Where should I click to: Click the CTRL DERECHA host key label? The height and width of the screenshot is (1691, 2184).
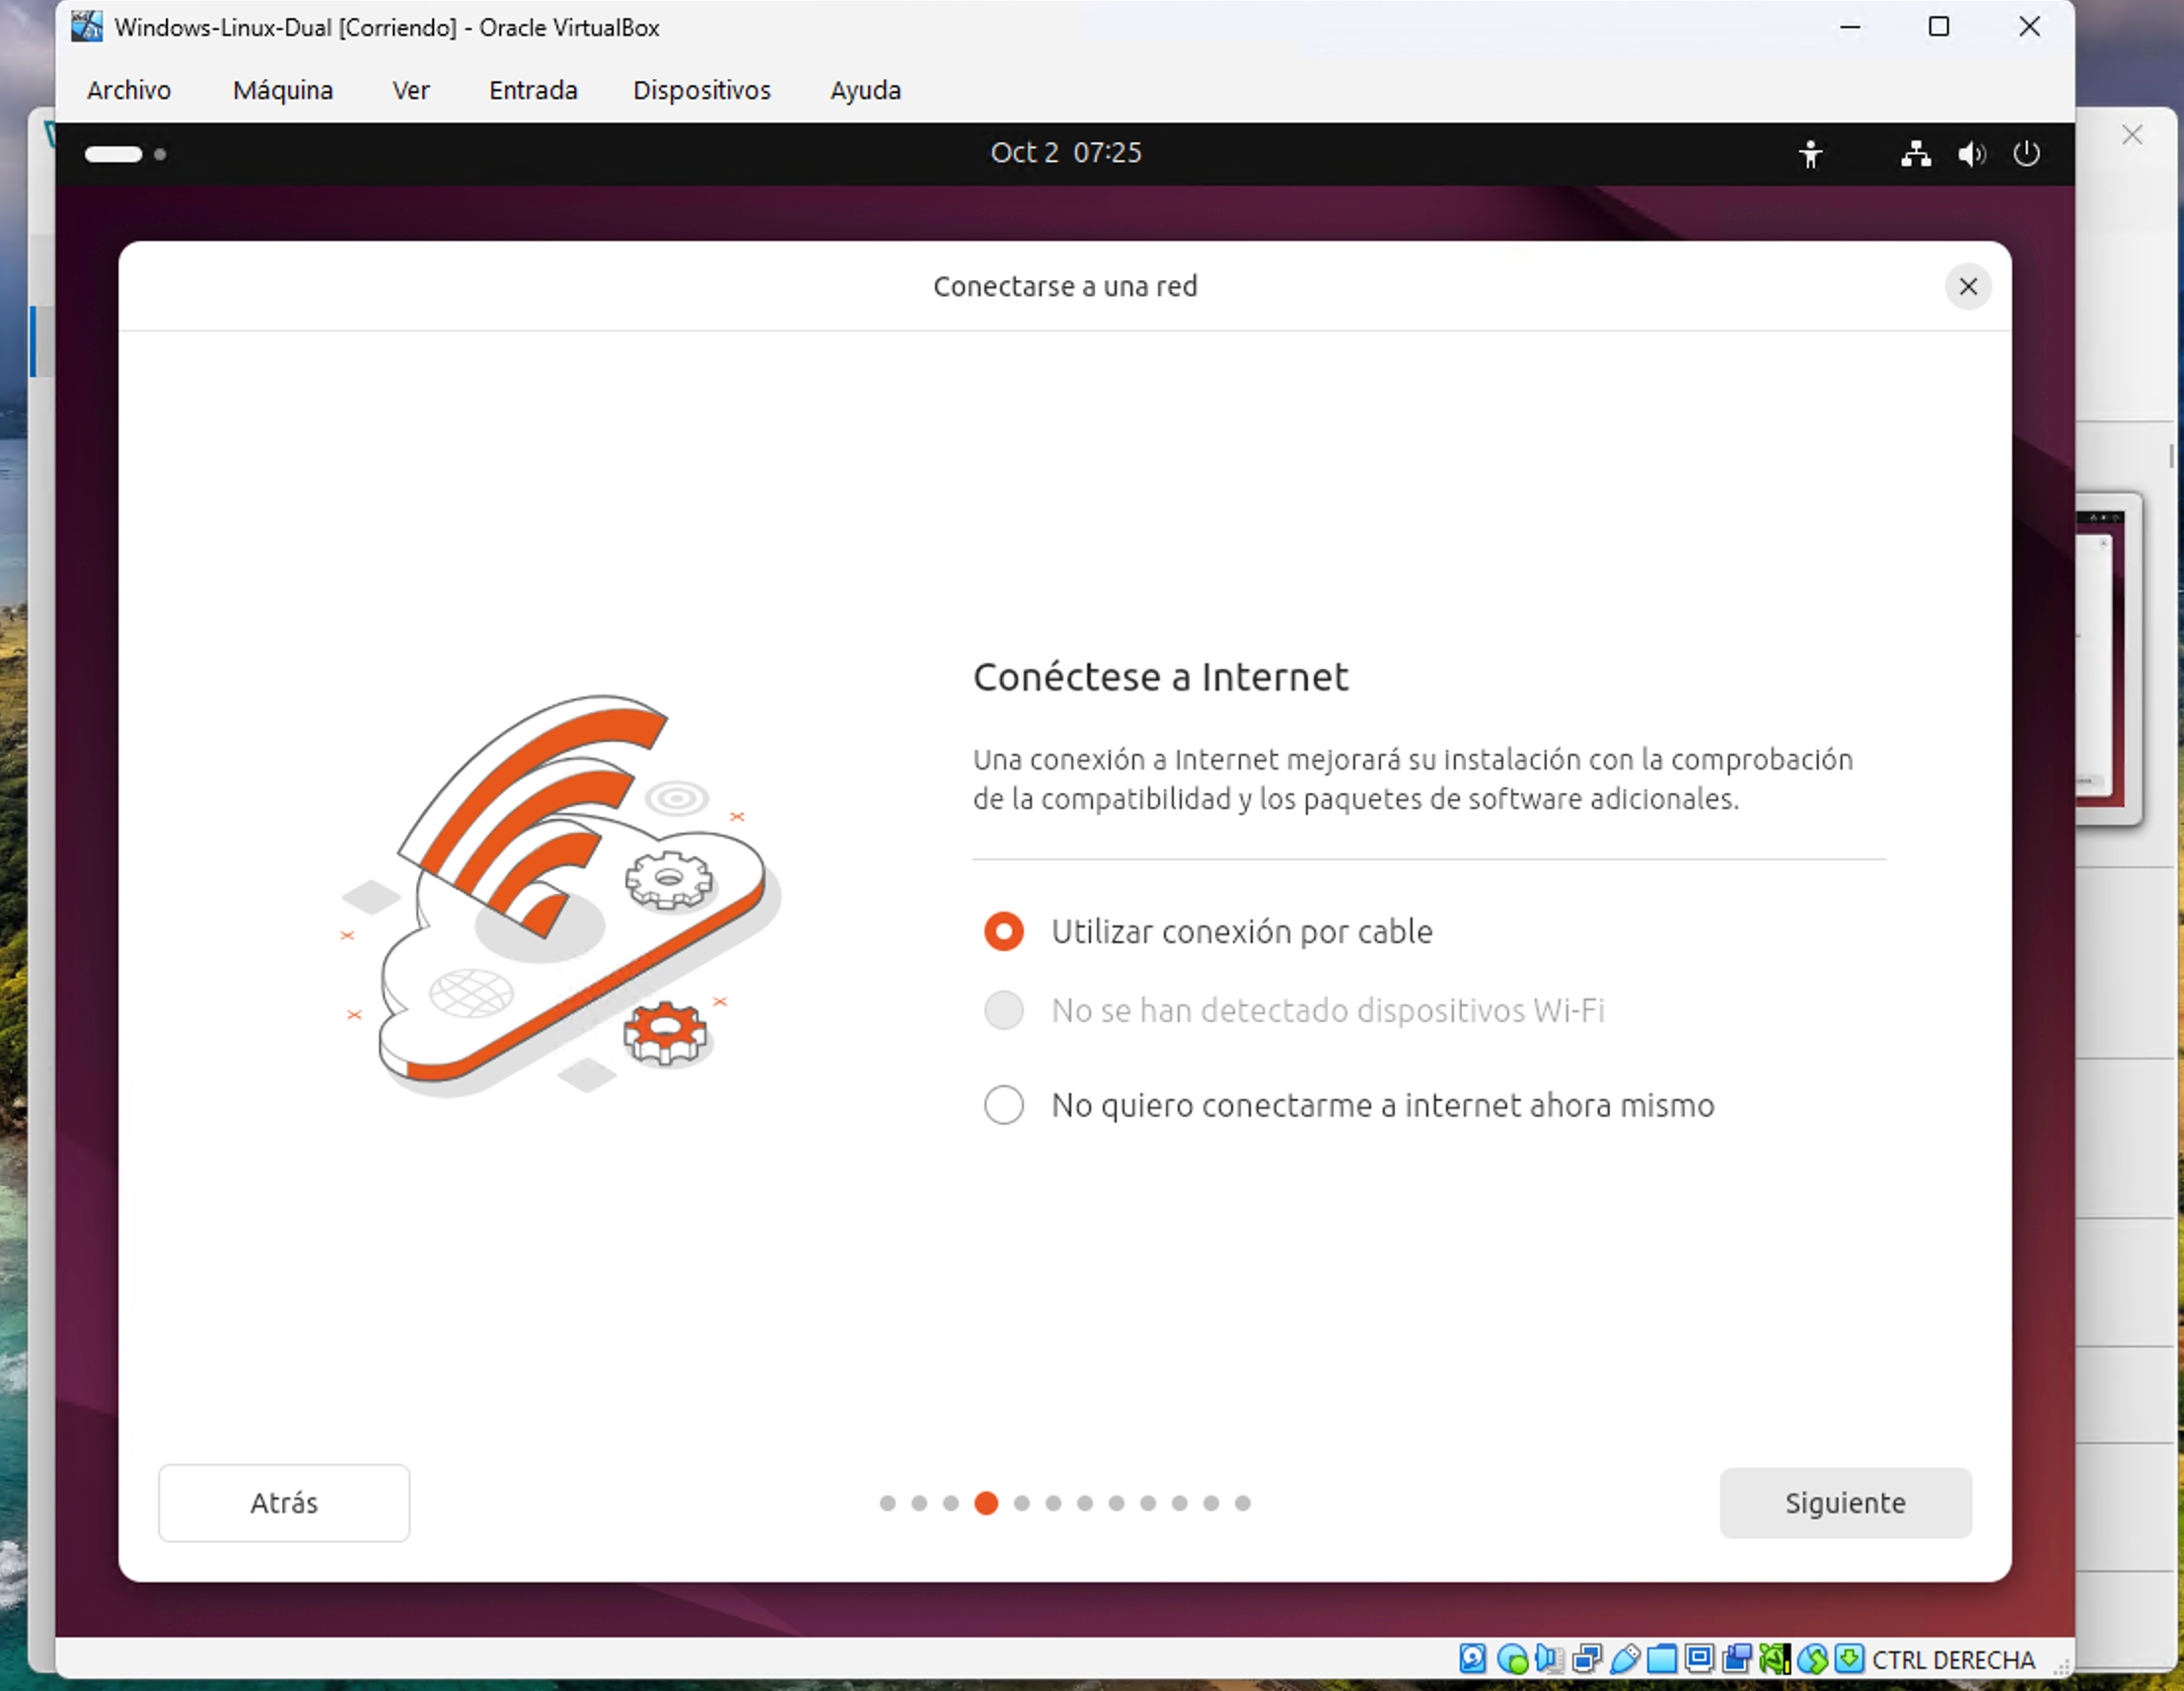pos(1953,1660)
